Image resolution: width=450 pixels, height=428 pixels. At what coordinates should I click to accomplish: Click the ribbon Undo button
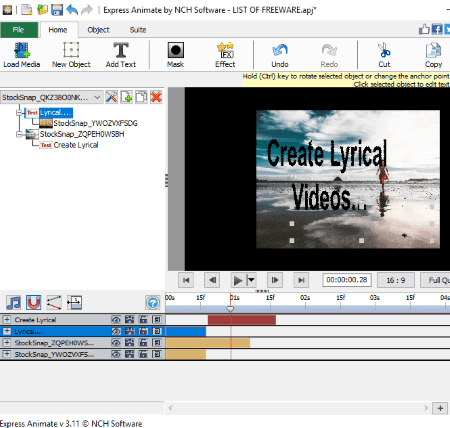click(280, 55)
